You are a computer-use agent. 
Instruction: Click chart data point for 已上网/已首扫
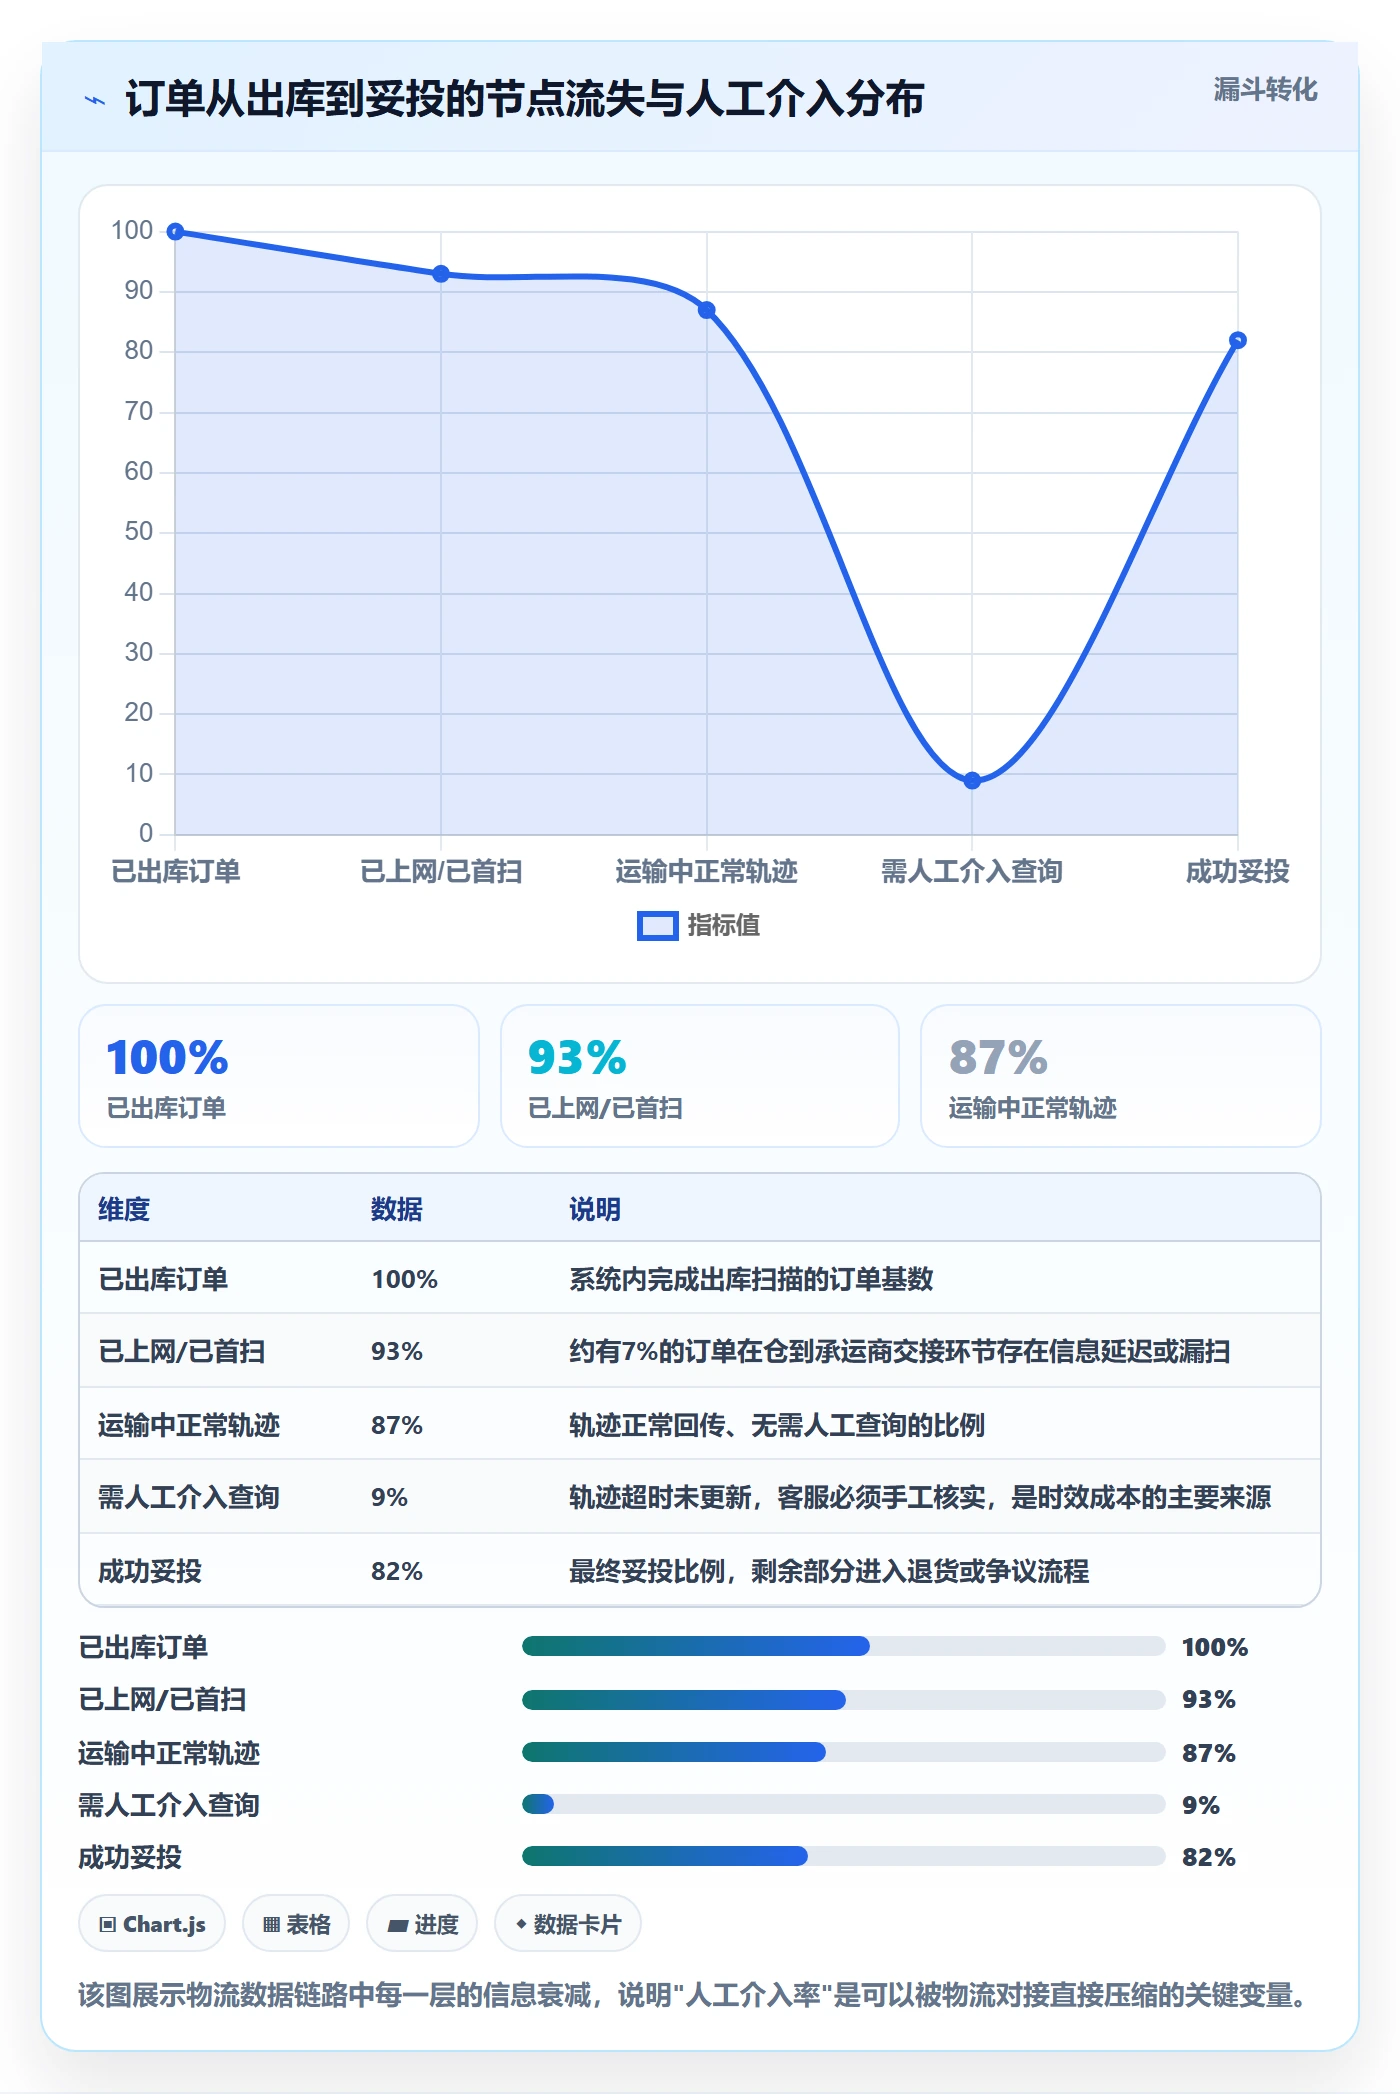click(441, 274)
